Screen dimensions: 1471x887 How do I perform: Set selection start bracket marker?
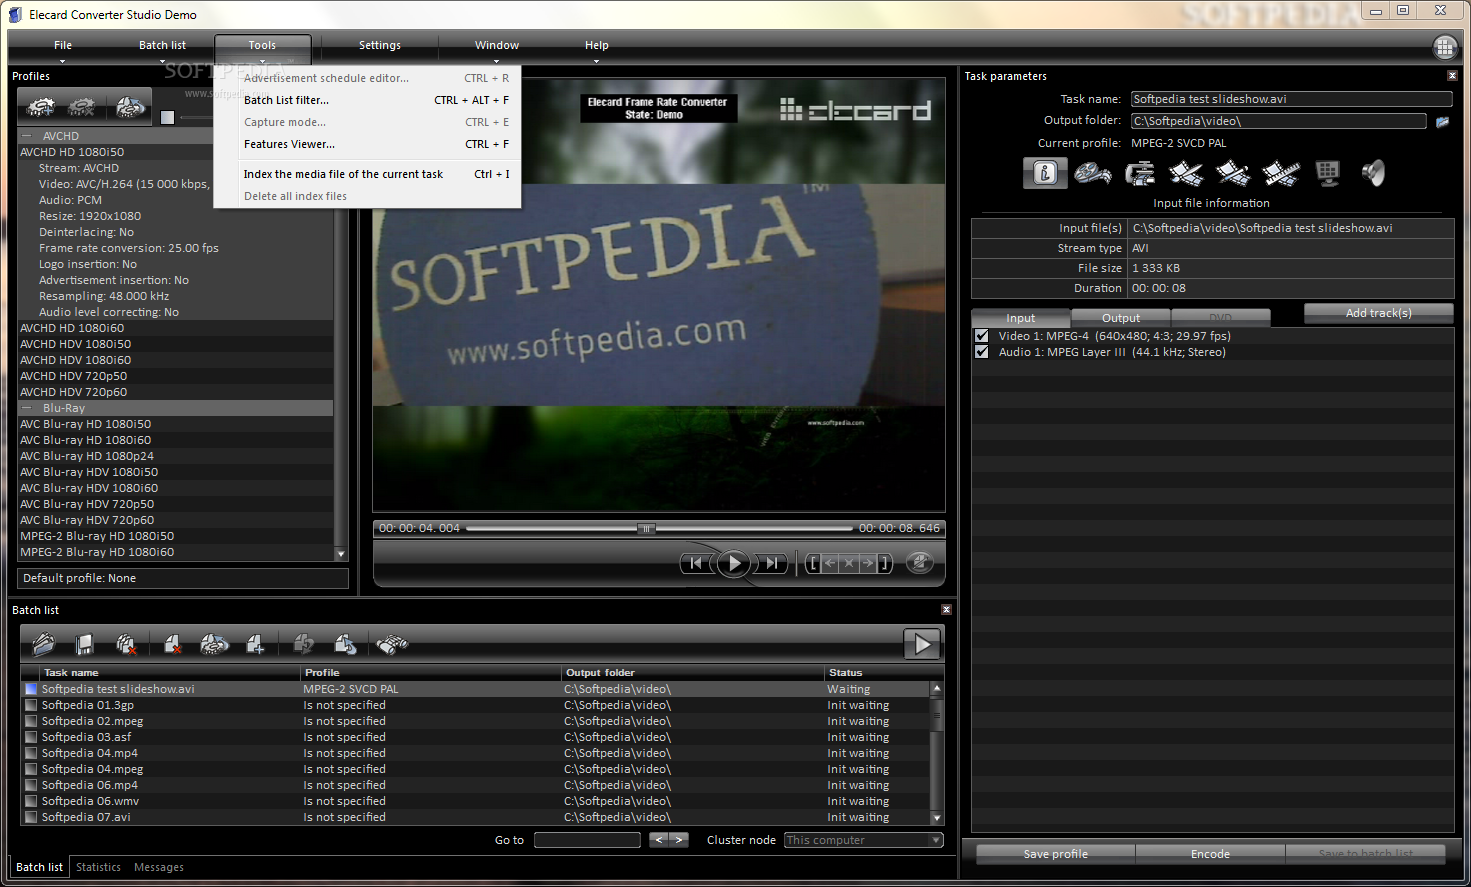tap(813, 563)
